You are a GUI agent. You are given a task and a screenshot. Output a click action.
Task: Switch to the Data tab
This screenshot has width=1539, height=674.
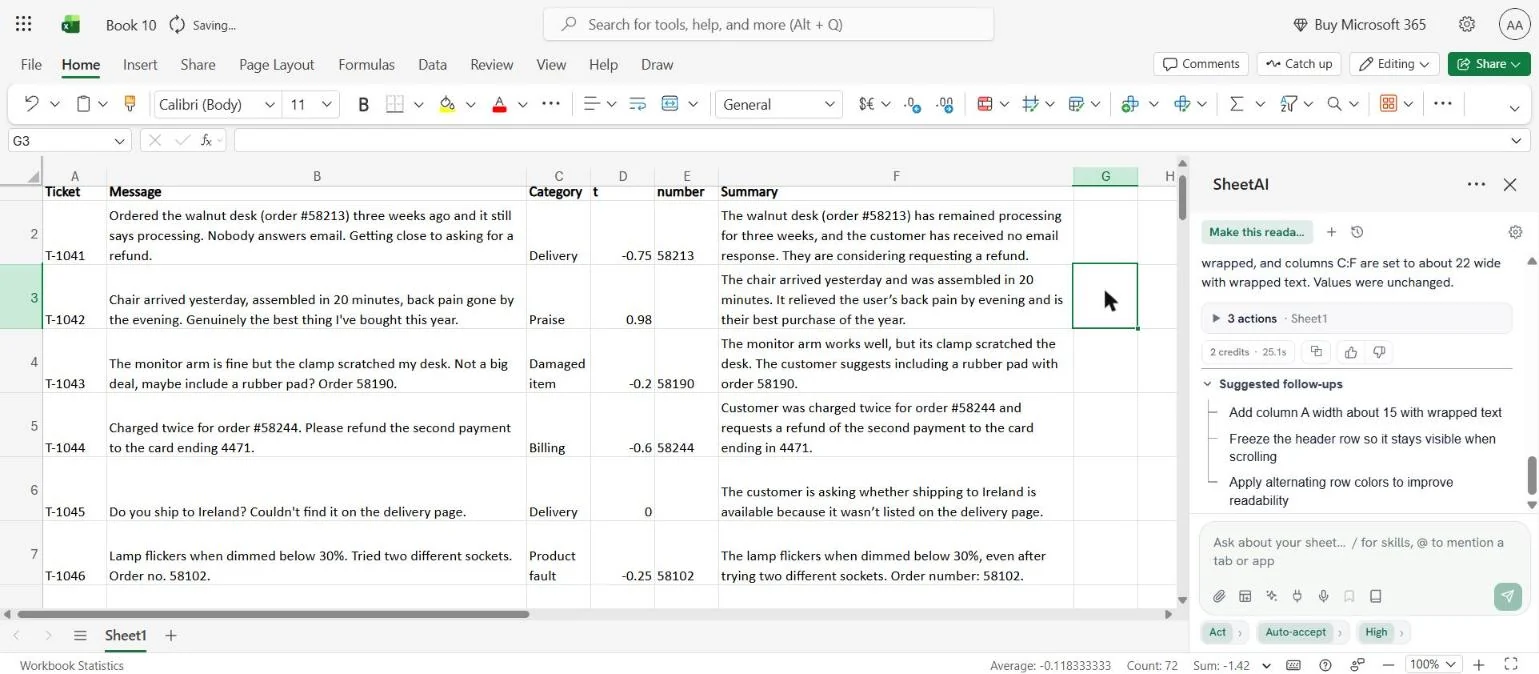click(432, 64)
